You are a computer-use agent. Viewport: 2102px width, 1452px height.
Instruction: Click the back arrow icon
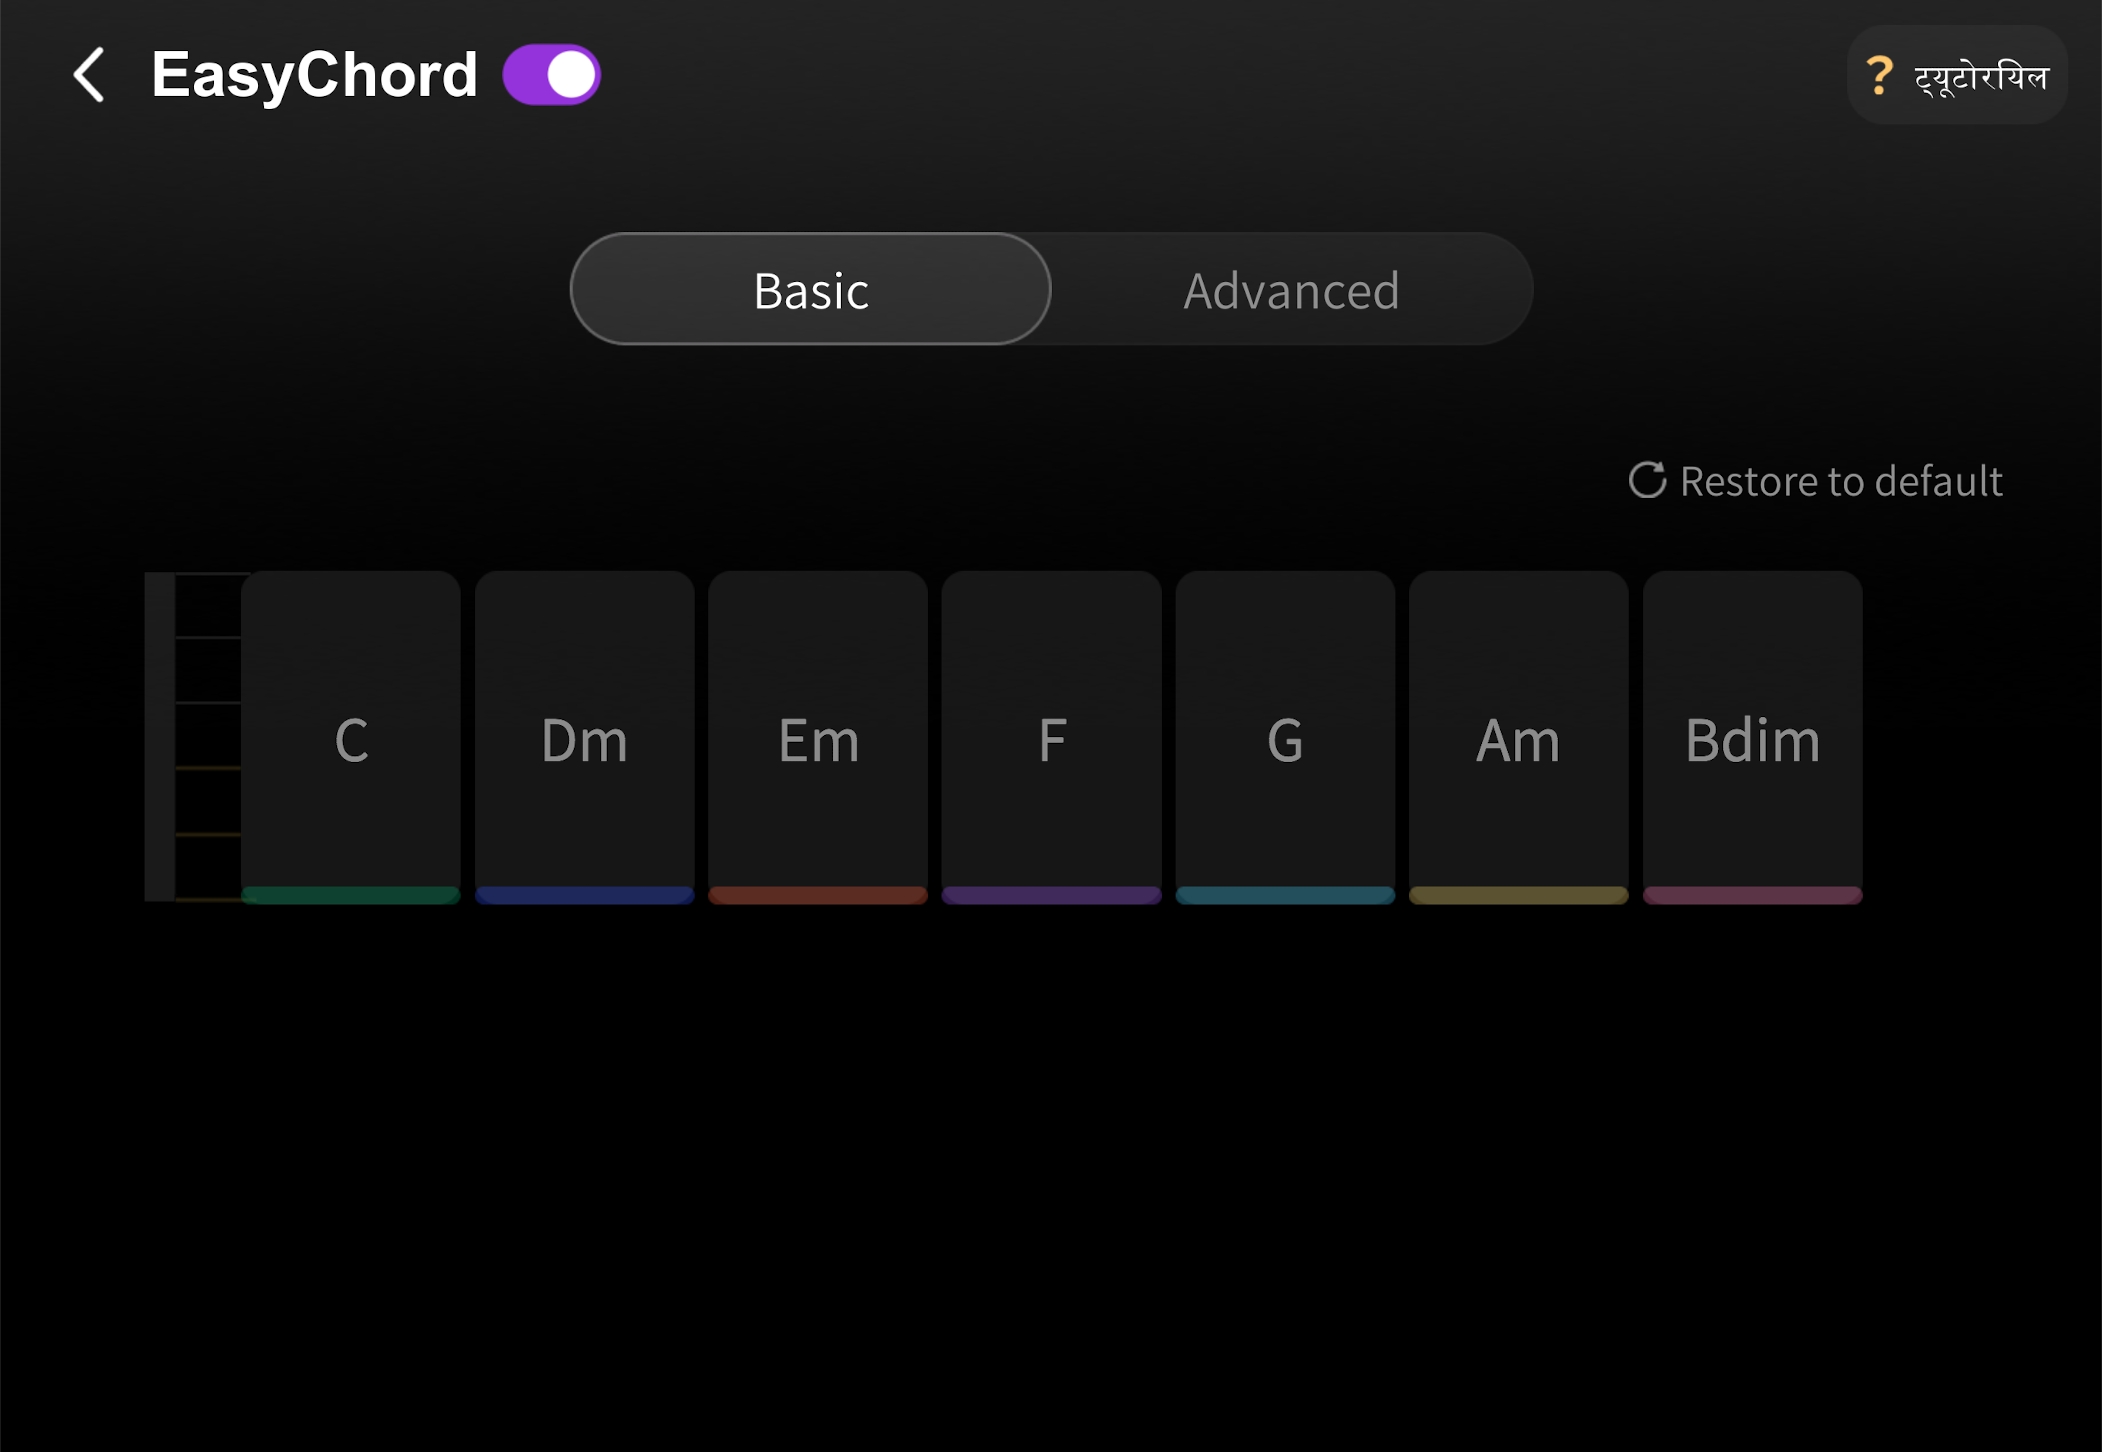coord(88,74)
